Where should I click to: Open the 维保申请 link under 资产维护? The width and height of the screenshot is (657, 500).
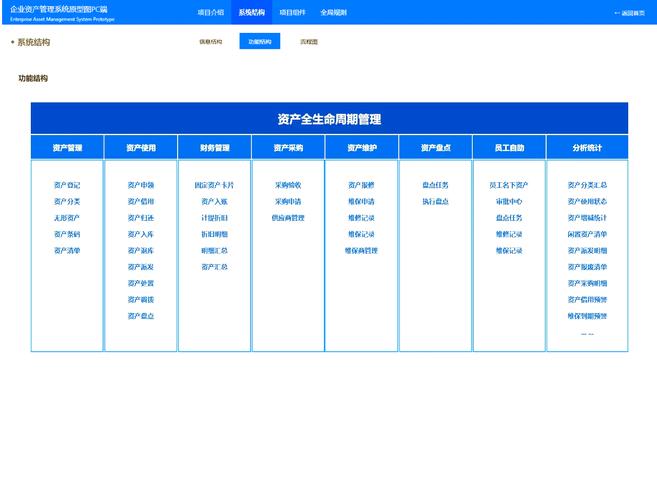361,202
